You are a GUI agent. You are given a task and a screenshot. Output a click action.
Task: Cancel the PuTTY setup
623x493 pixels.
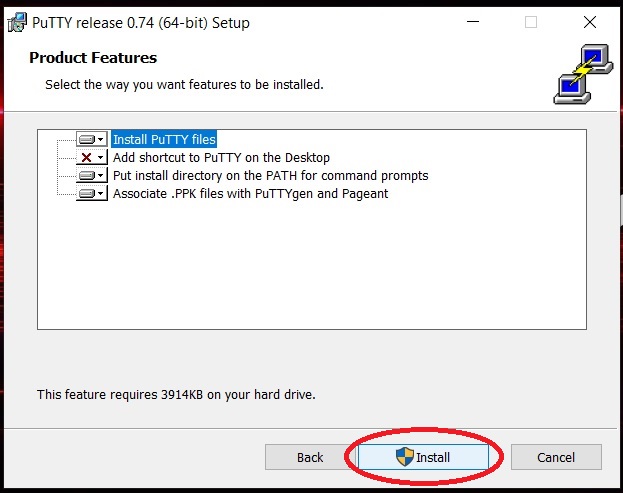[556, 457]
